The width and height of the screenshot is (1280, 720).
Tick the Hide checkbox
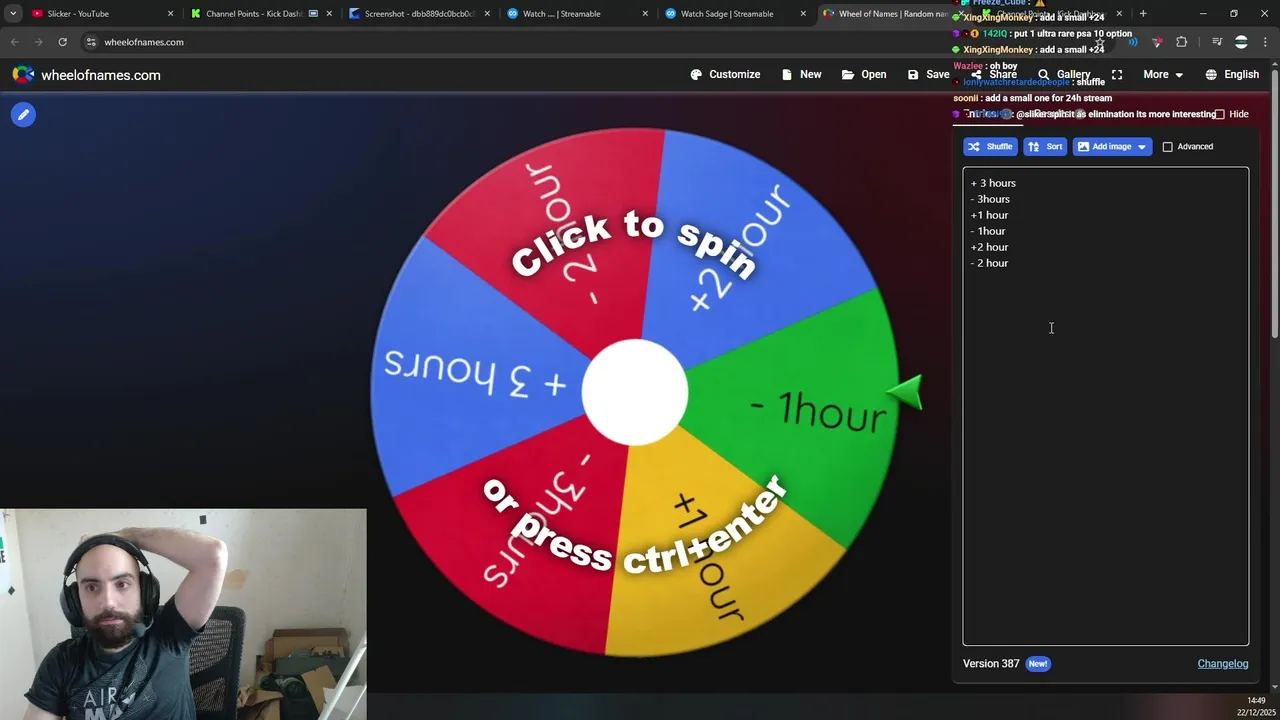pos(1219,114)
